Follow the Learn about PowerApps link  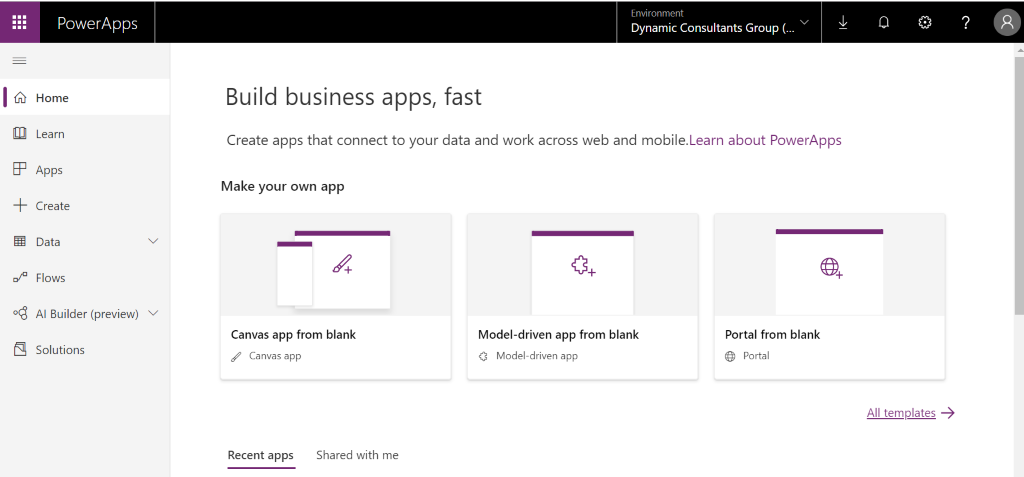pyautogui.click(x=765, y=140)
